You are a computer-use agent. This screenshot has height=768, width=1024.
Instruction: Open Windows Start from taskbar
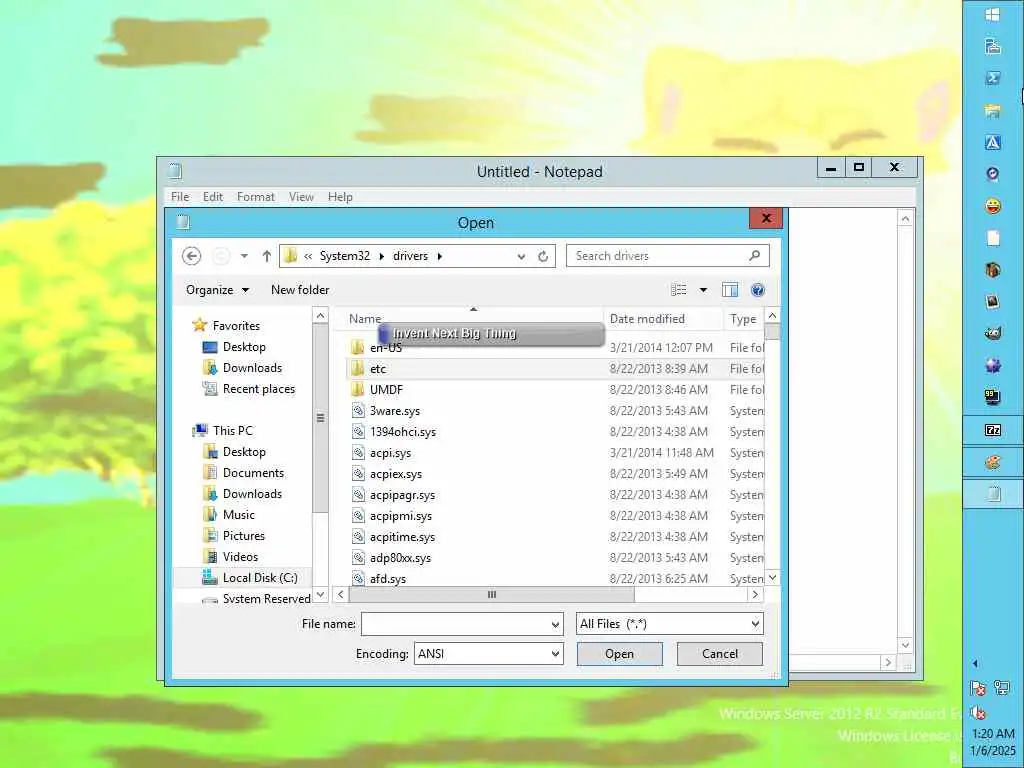pos(993,14)
